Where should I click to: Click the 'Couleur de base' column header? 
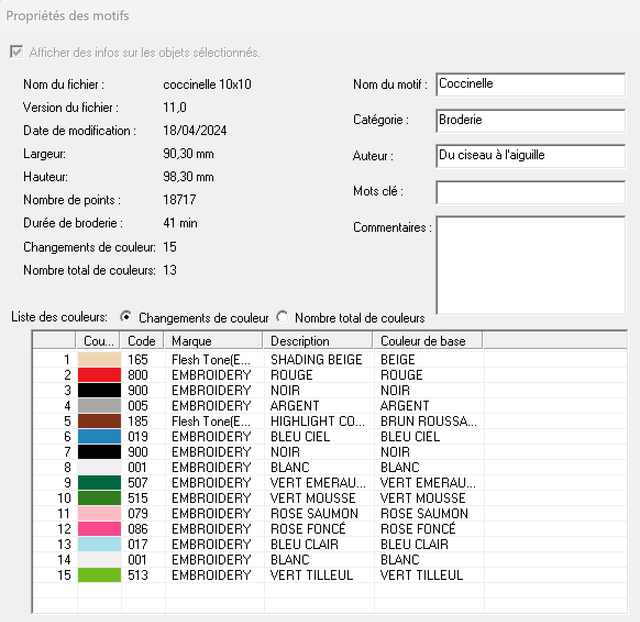[x=426, y=341]
